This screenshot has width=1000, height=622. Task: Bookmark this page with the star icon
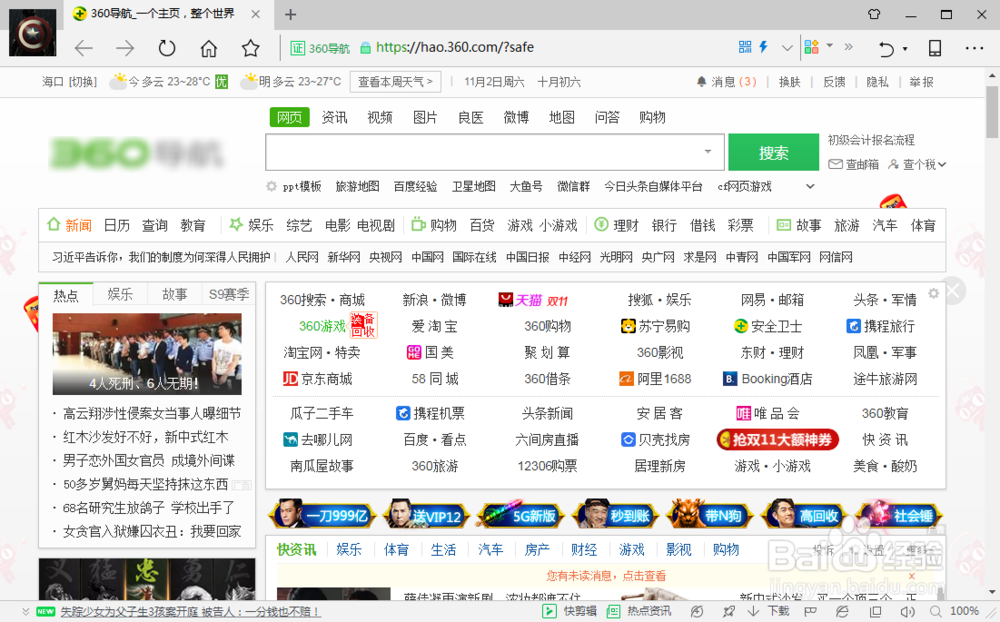coord(251,48)
